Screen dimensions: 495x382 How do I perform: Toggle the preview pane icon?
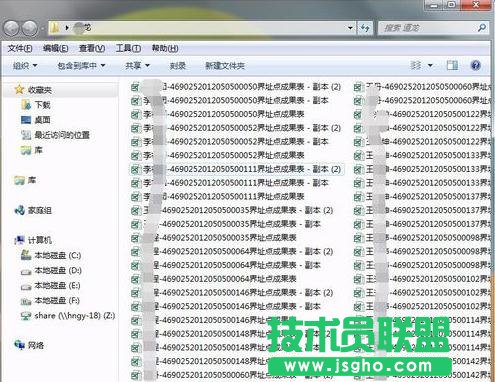(x=452, y=65)
